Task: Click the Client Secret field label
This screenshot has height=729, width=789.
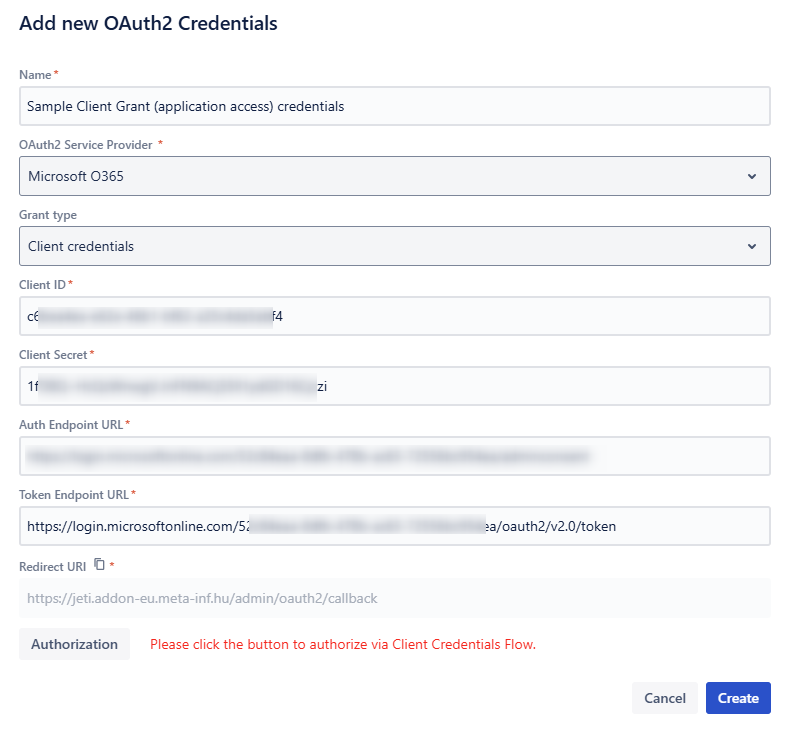Action: pos(53,355)
